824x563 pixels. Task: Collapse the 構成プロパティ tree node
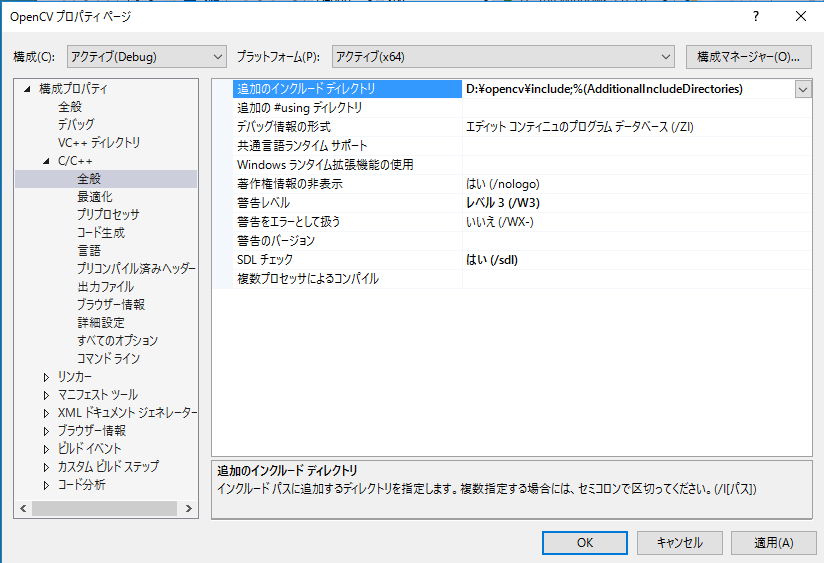tap(27, 89)
